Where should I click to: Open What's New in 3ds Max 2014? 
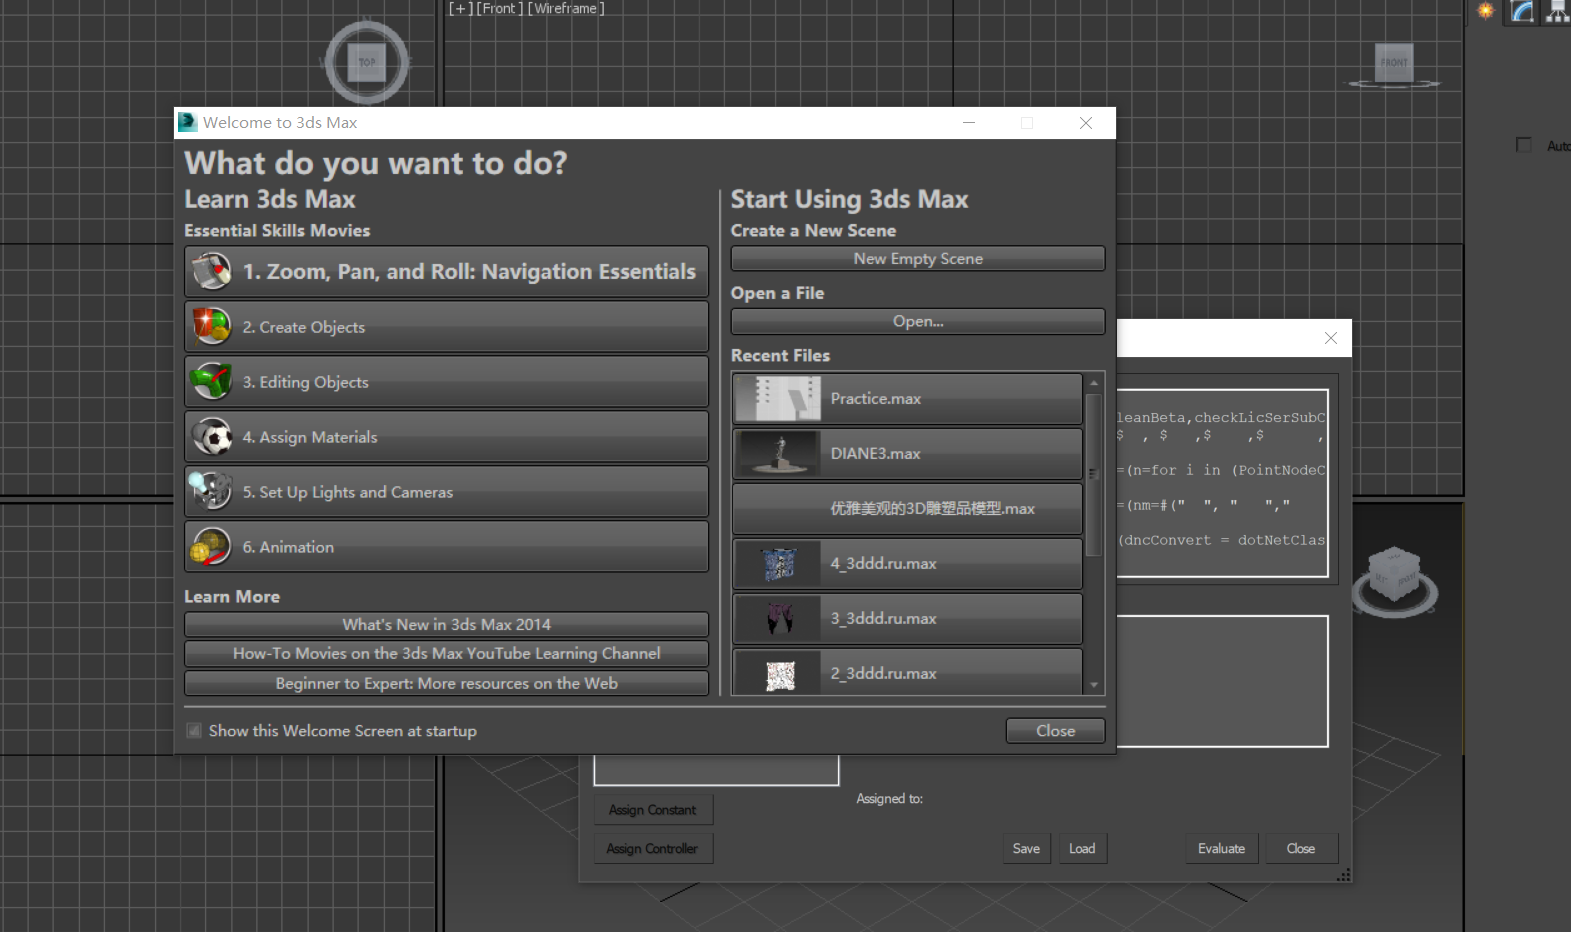click(x=446, y=624)
